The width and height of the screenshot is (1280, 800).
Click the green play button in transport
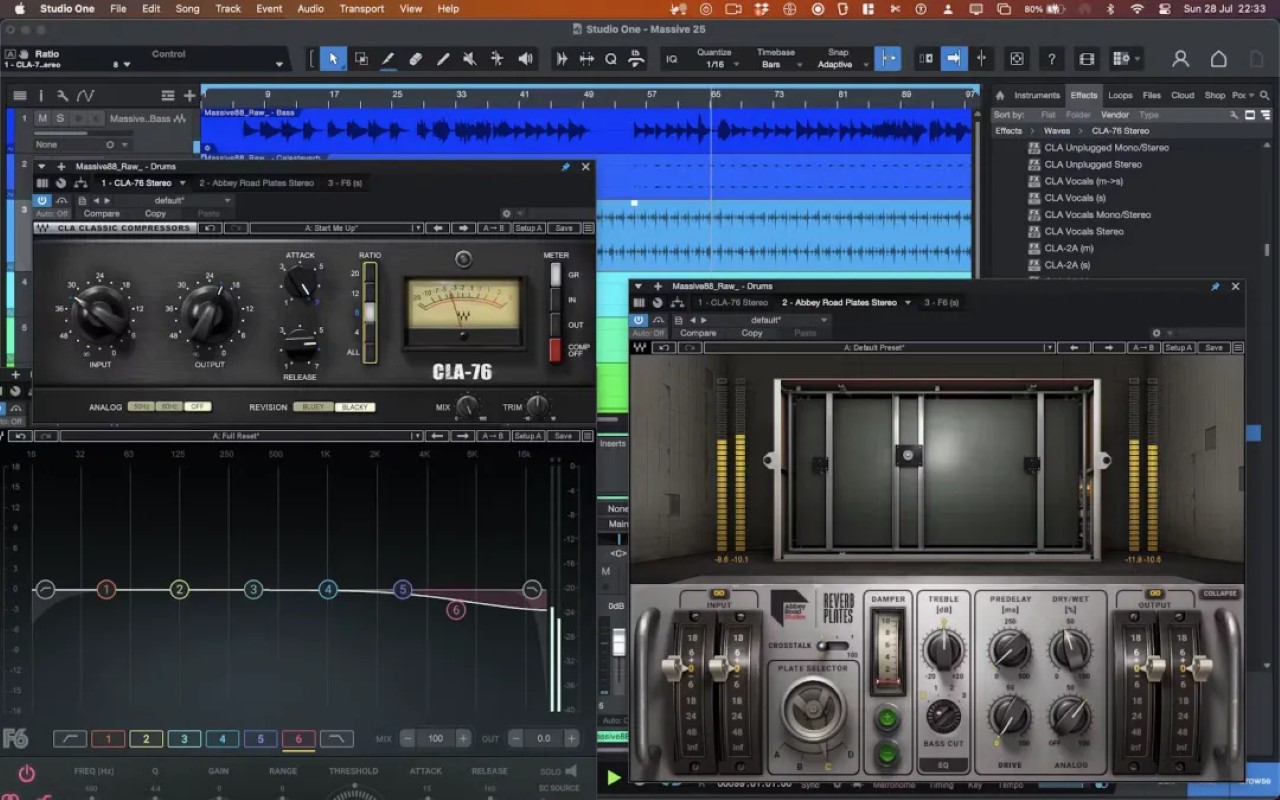[614, 778]
